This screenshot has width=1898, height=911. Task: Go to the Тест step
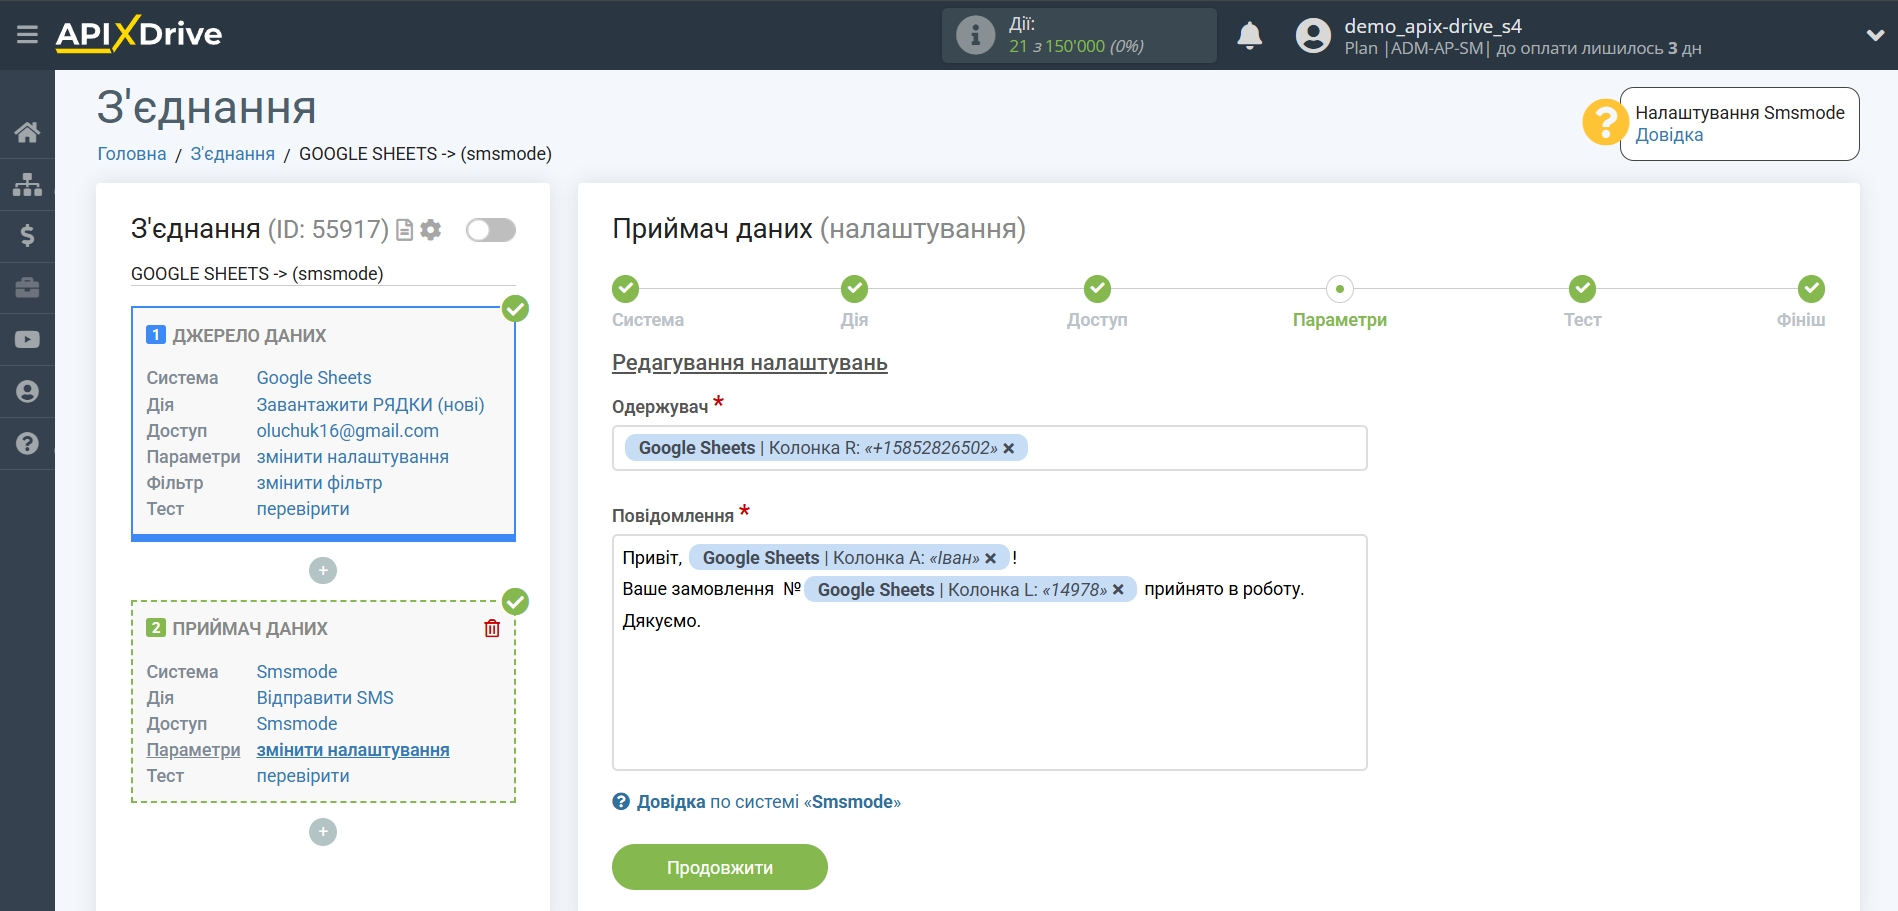tap(1582, 290)
